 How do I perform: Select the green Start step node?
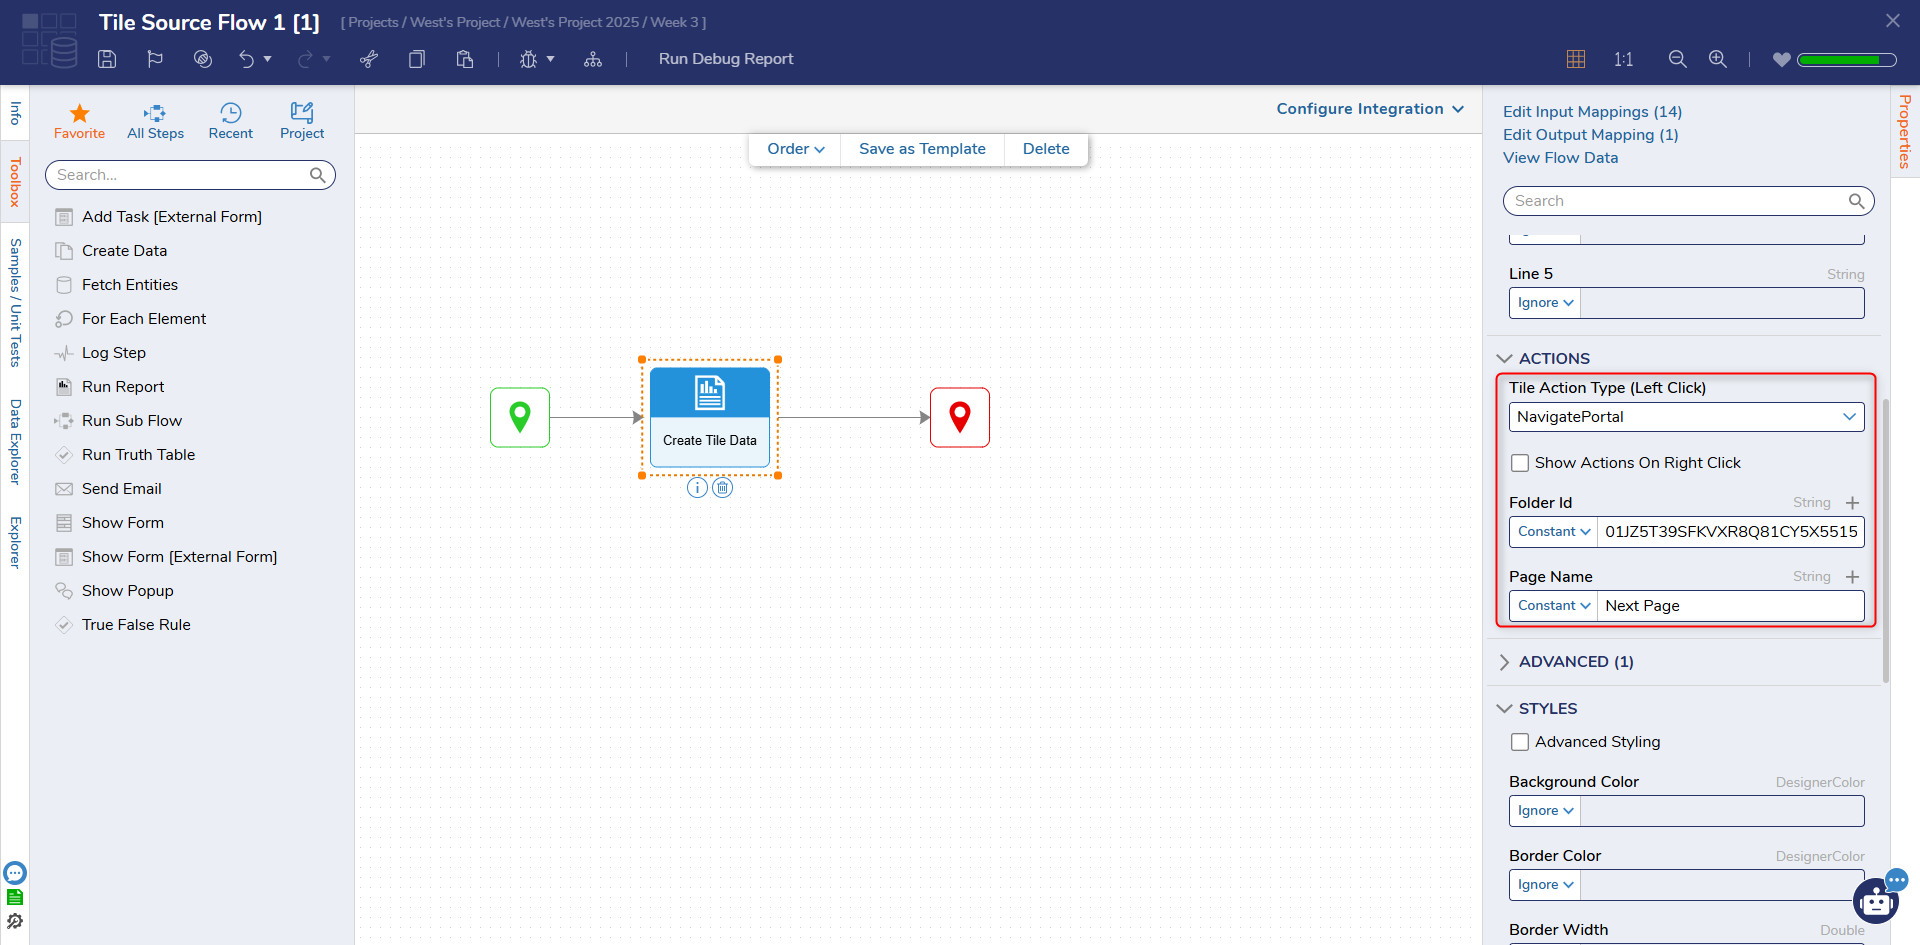click(520, 417)
